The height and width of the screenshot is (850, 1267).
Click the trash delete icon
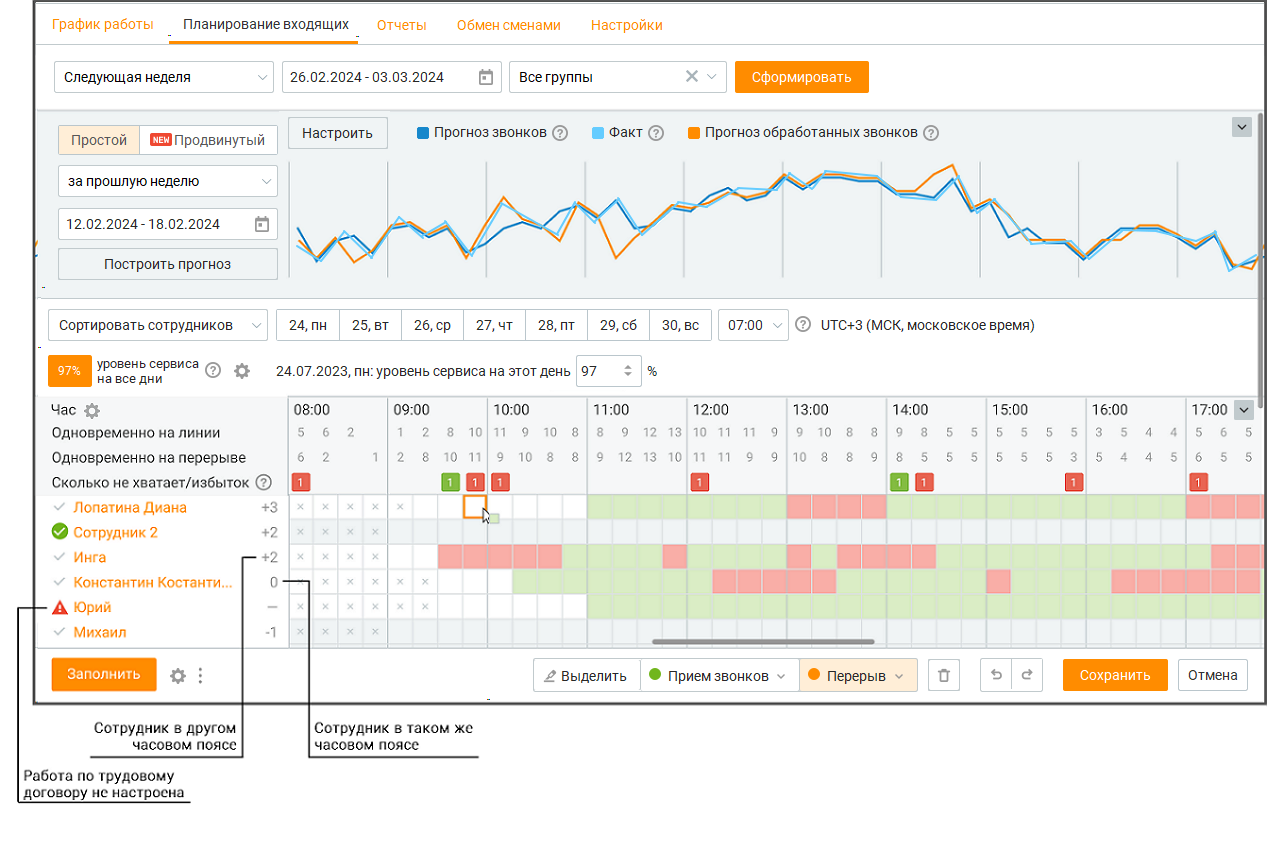[x=943, y=675]
